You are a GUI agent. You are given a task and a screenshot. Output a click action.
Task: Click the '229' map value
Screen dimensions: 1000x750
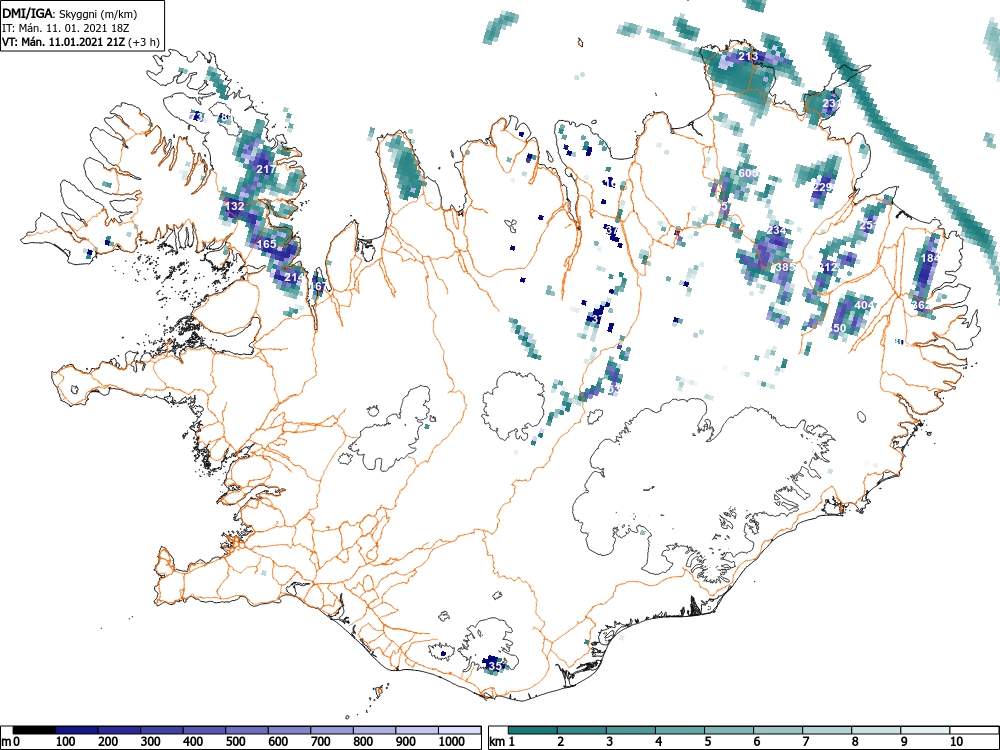click(x=822, y=187)
